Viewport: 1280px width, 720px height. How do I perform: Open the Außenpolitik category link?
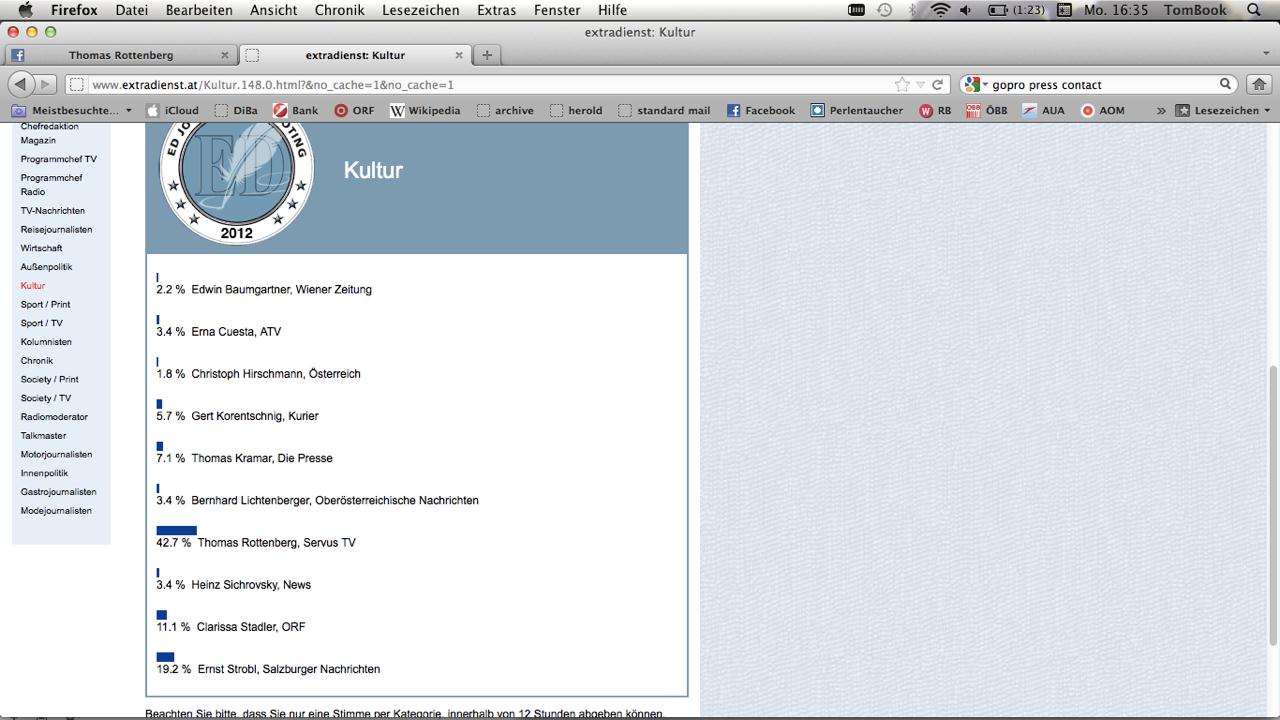coord(47,267)
